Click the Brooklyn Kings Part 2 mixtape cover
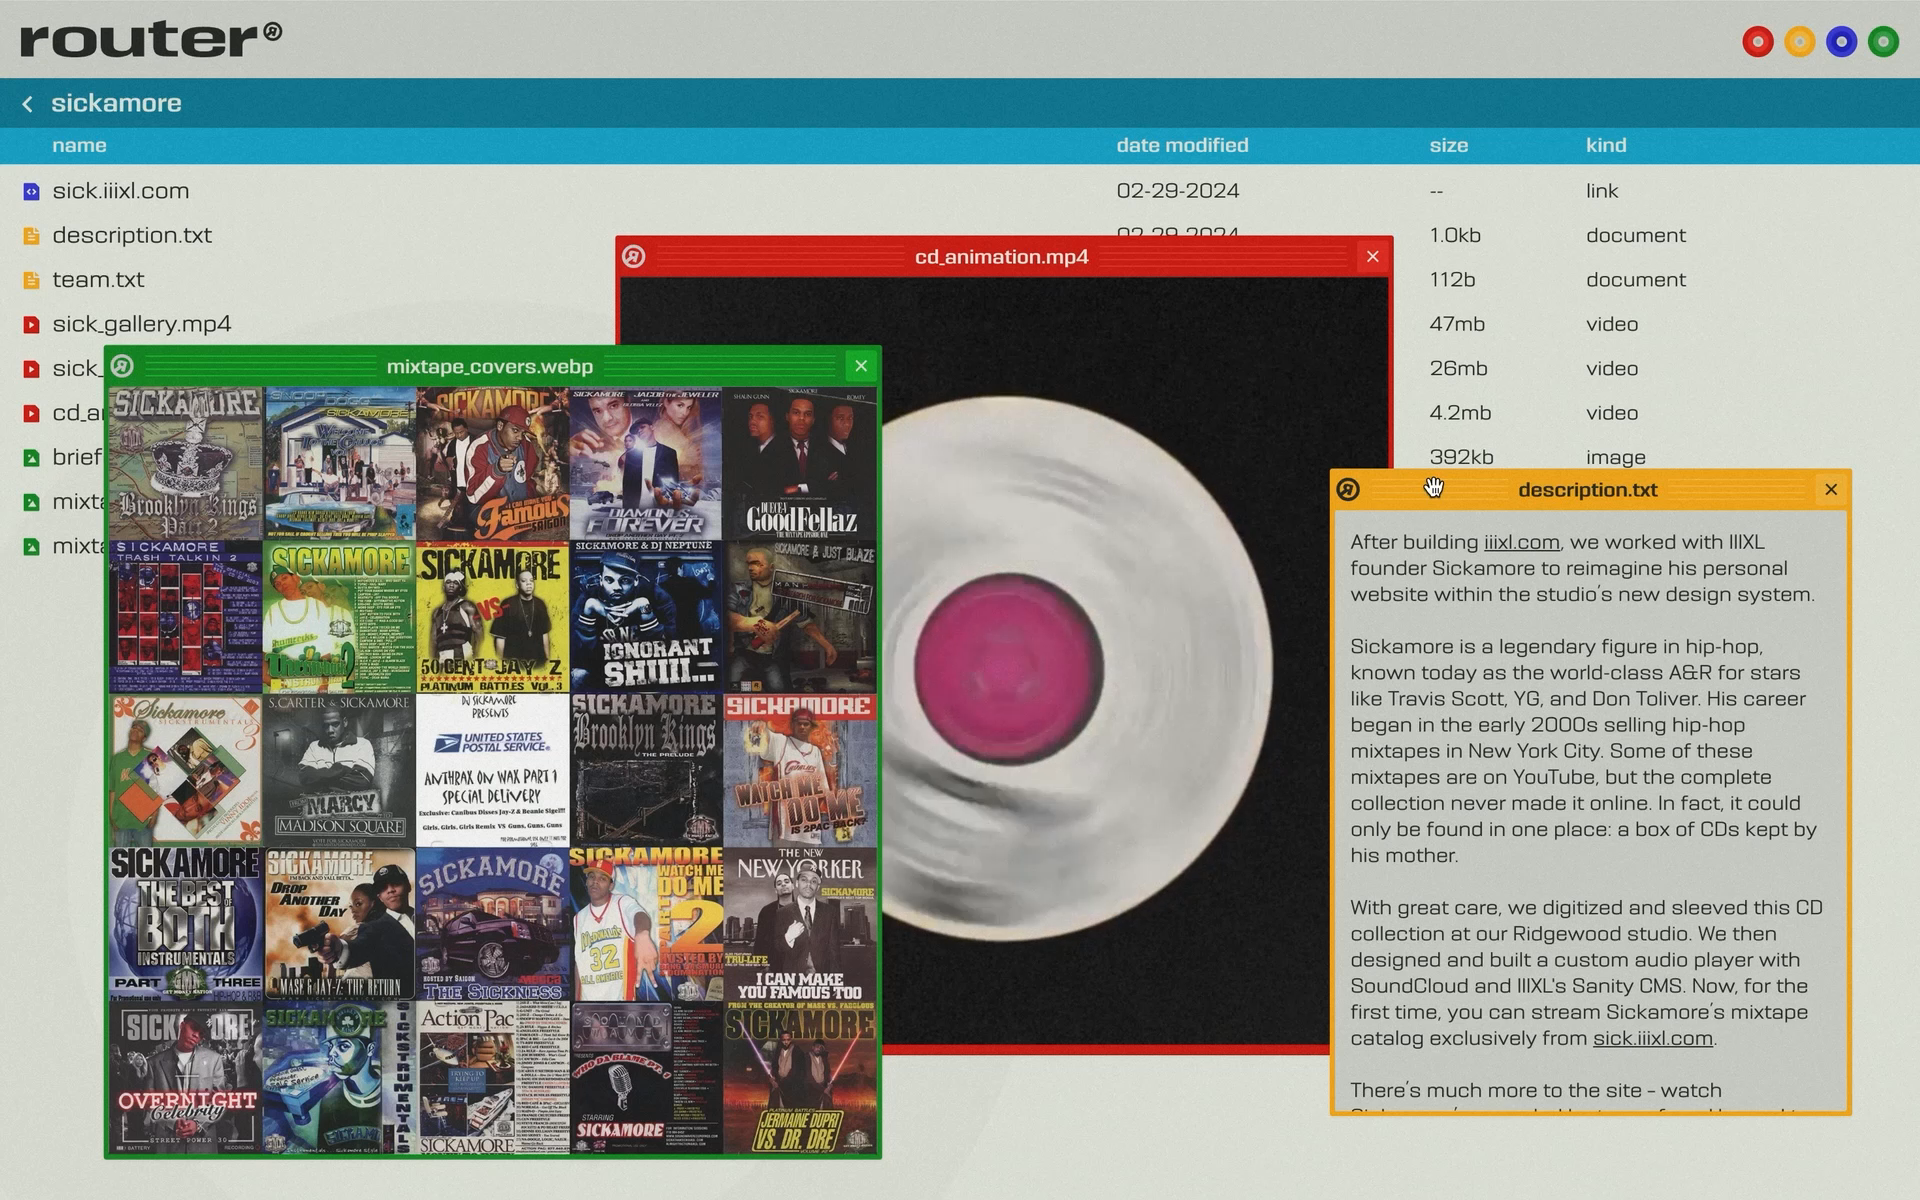1920x1200 pixels. pyautogui.click(x=185, y=464)
